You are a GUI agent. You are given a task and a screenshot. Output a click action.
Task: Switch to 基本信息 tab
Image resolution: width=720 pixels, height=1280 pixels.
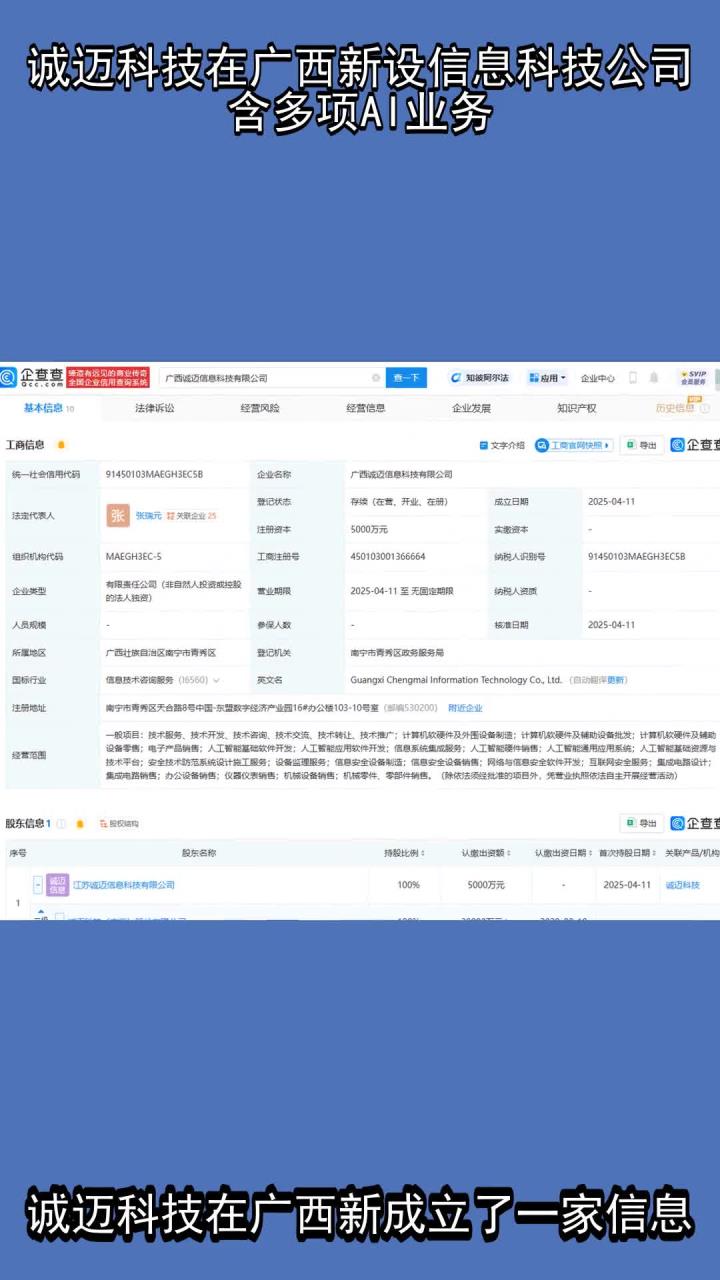tap(48, 408)
